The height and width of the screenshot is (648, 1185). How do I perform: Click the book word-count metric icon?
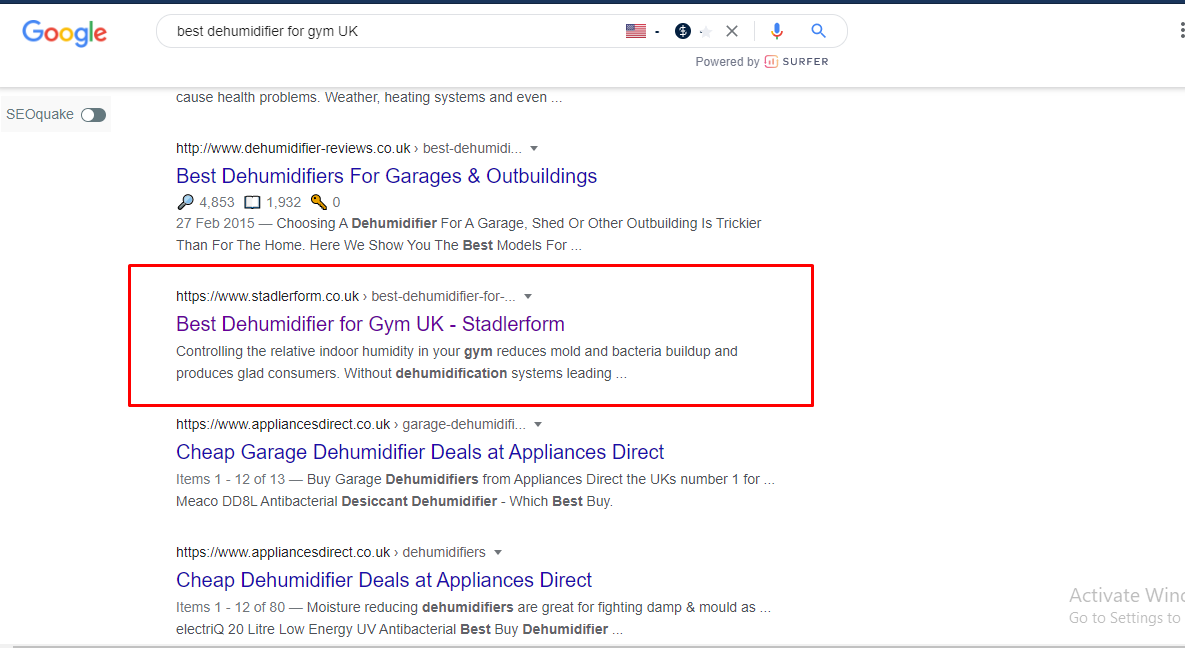tap(252, 202)
